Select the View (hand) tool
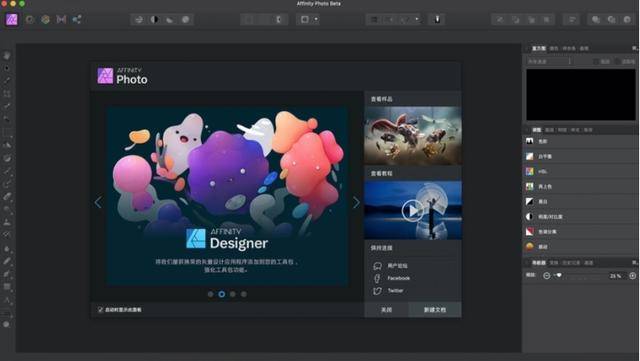Image resolution: width=640 pixels, height=361 pixels. 7,56
